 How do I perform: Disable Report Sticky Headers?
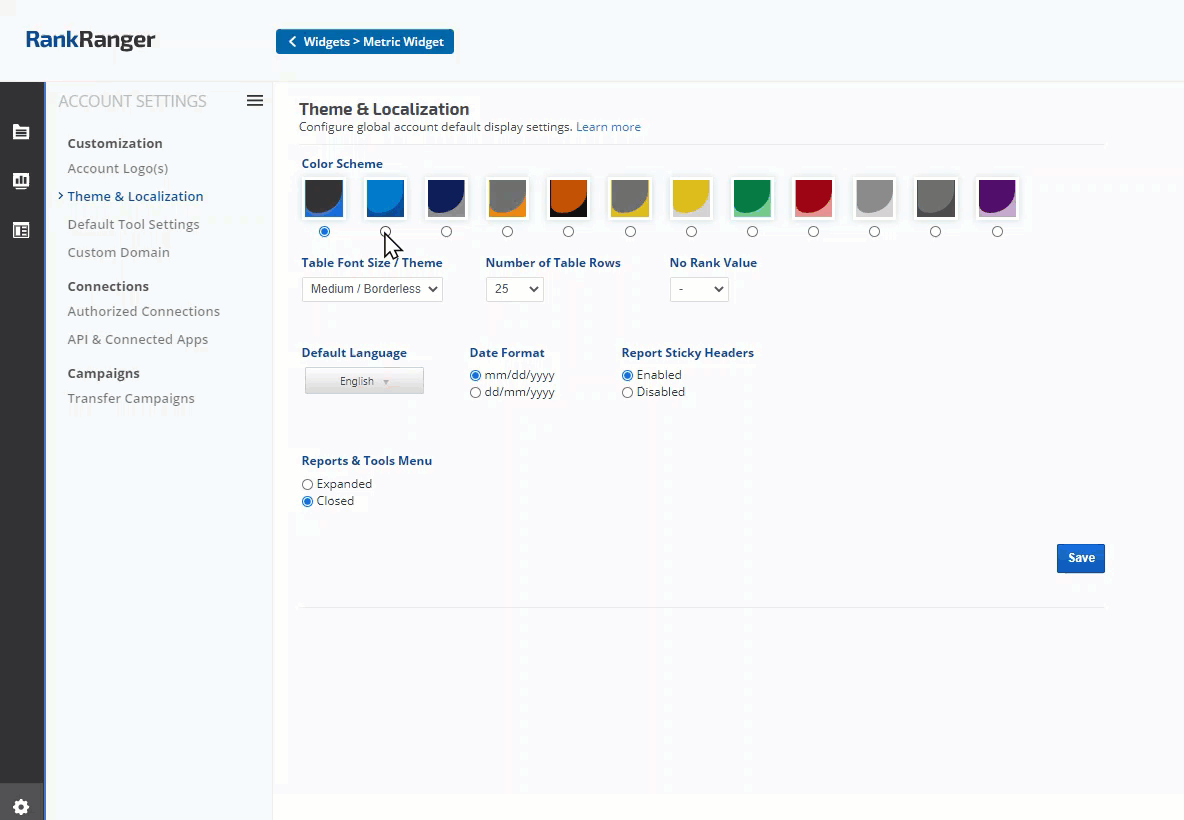628,393
